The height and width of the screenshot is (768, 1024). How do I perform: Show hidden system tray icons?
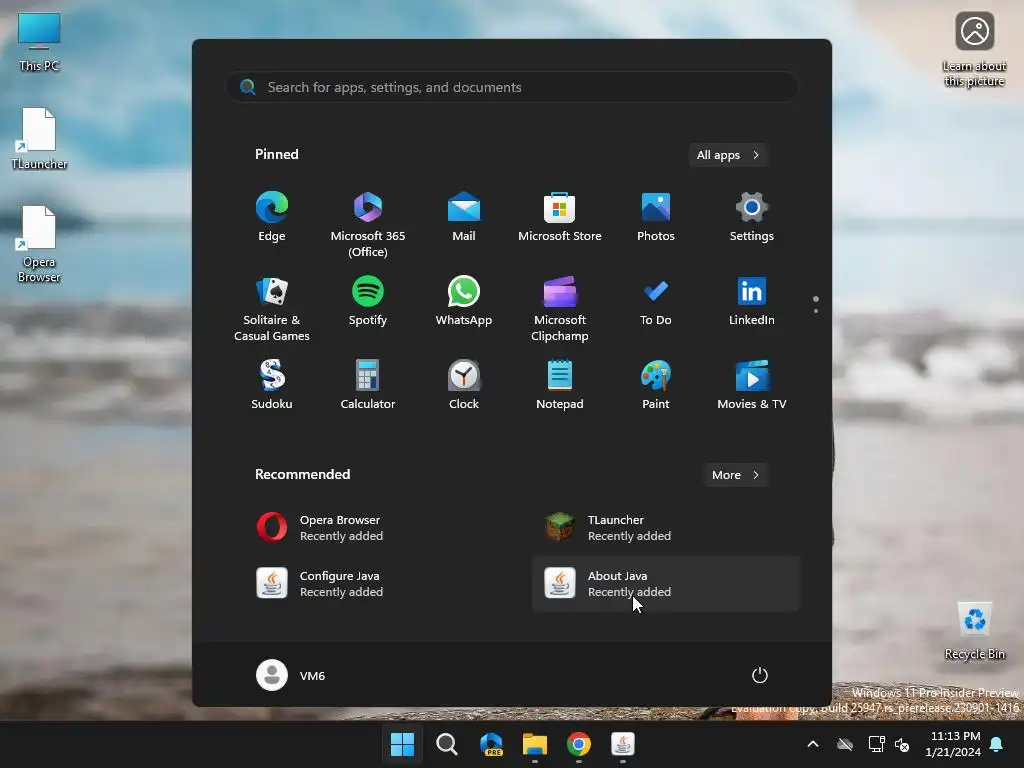813,744
